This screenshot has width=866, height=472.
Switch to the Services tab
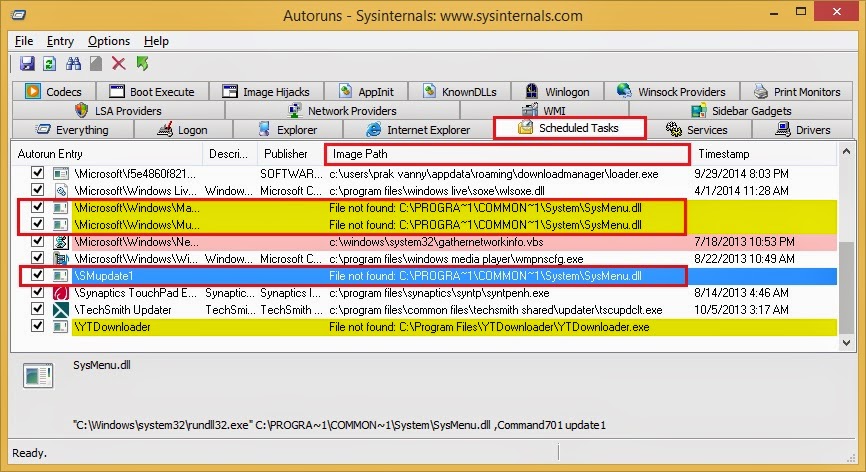coord(697,130)
